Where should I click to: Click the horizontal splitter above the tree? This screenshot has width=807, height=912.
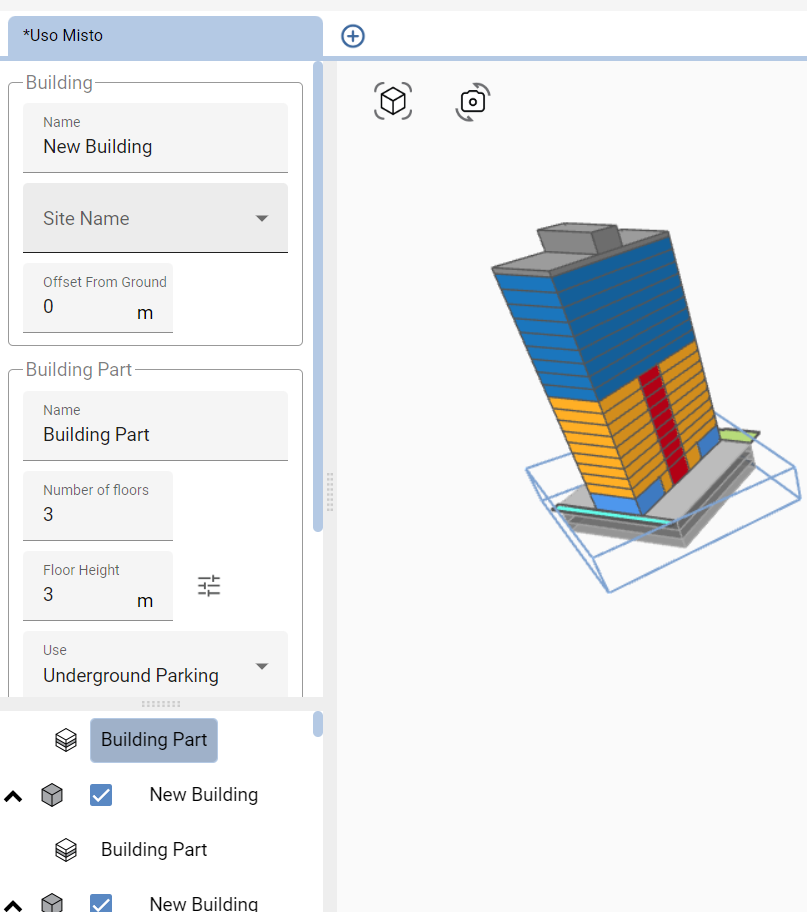point(161,704)
